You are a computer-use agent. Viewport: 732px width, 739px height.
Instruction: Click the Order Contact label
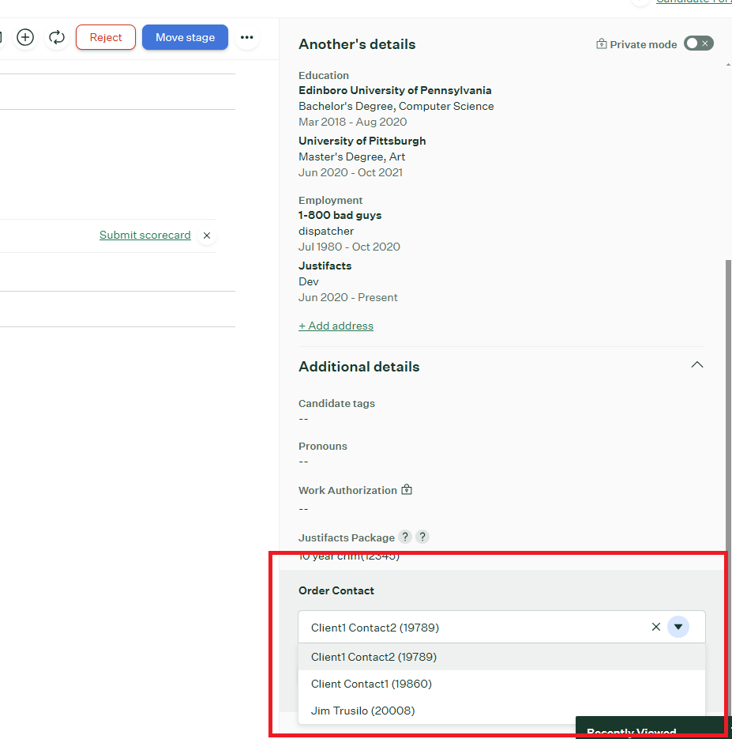336,591
